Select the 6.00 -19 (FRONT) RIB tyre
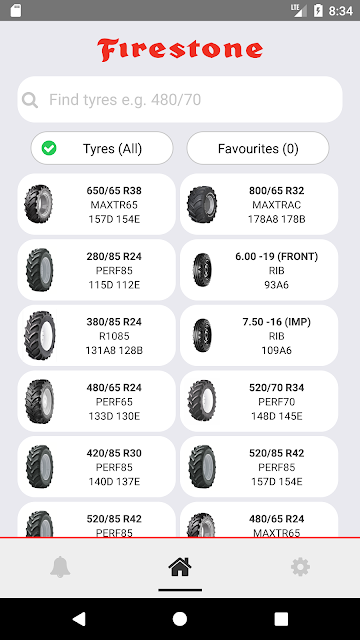Viewport: 360px width, 640px height. [x=259, y=270]
